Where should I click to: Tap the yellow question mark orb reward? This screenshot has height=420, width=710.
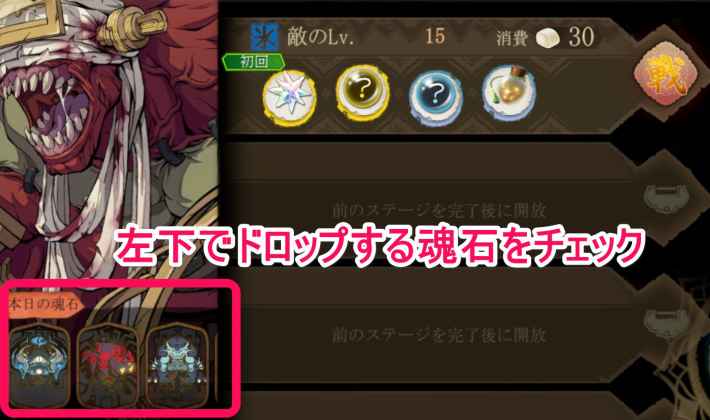click(363, 95)
